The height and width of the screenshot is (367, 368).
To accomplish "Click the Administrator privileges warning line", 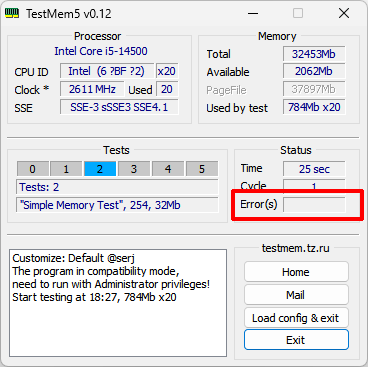I will click(111, 284).
